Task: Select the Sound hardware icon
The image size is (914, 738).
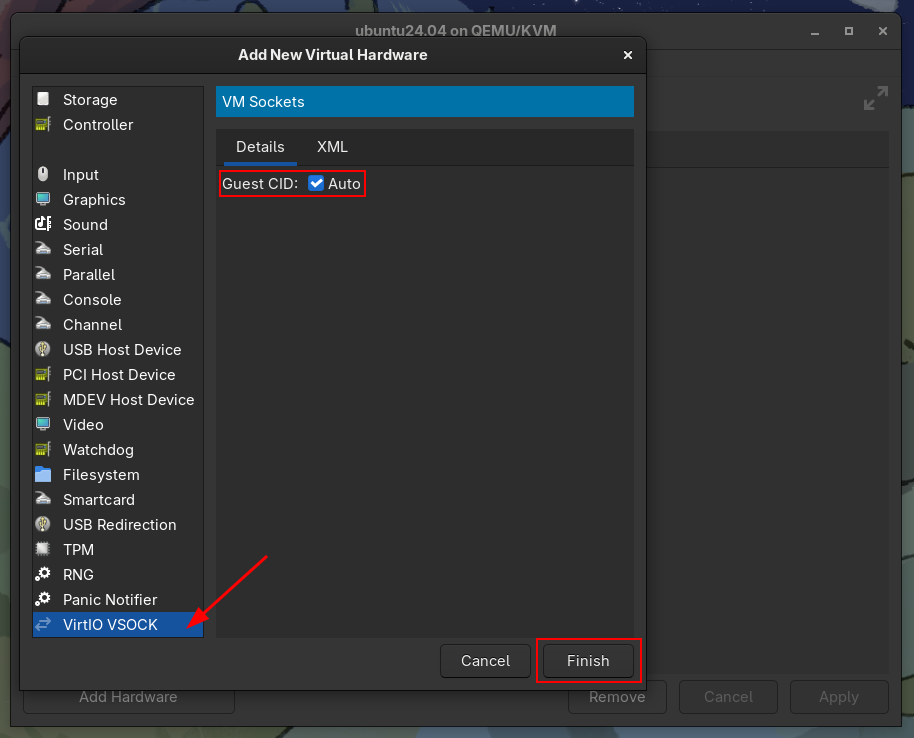Action: coord(44,225)
